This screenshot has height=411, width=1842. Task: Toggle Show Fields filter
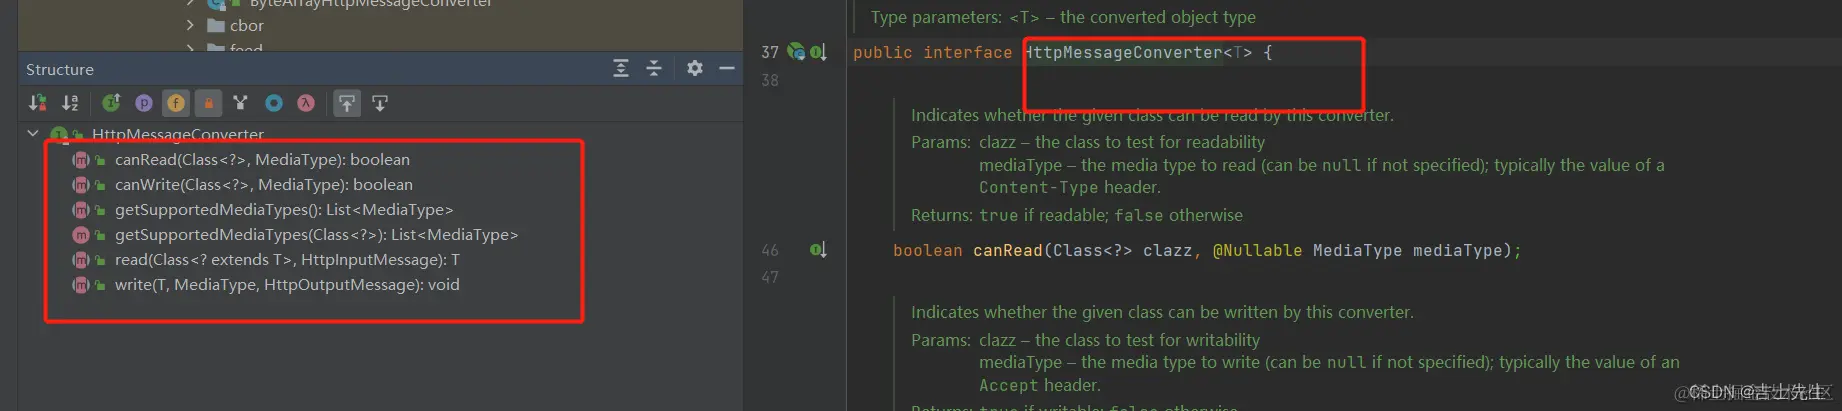click(176, 103)
